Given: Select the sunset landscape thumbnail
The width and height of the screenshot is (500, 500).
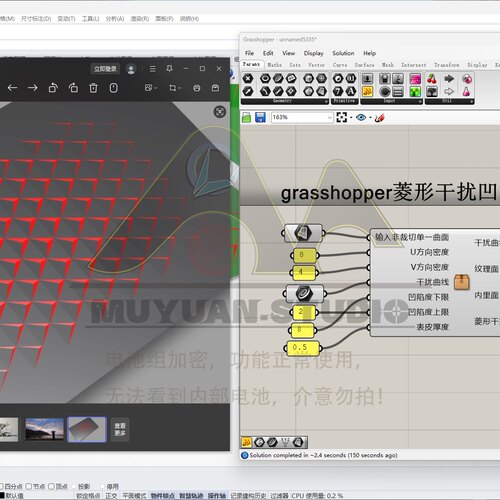Looking at the screenshot, I should point(44,429).
